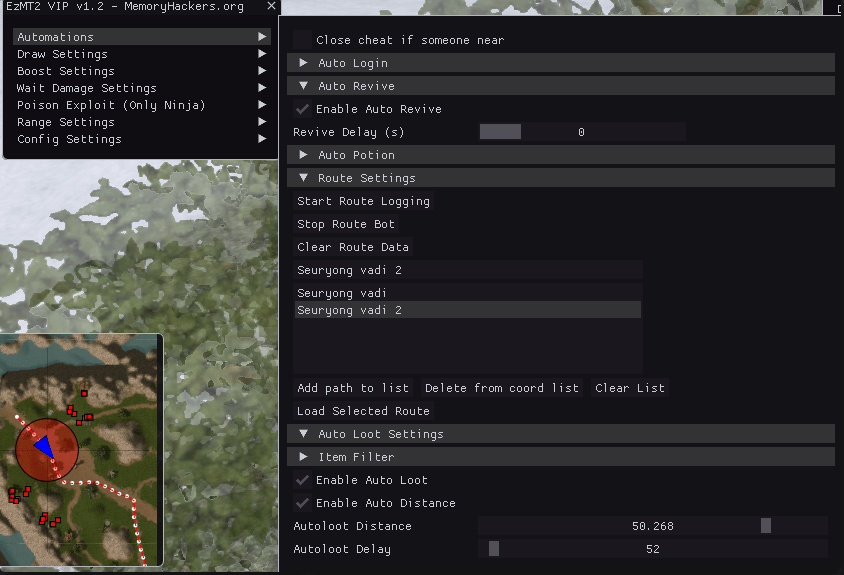The width and height of the screenshot is (844, 575).
Task: Toggle Enable Auto Loot checkbox
Action: click(x=303, y=480)
